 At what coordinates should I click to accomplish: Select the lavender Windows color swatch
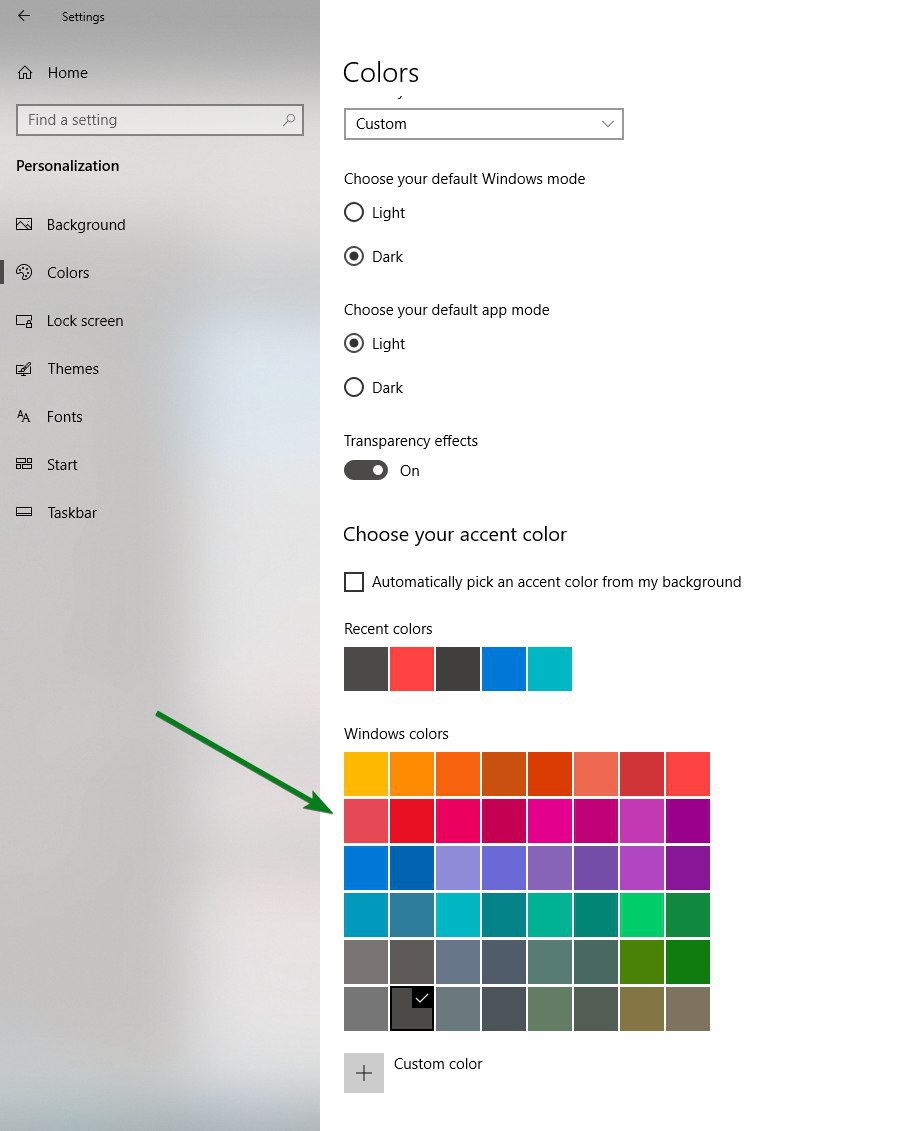point(457,868)
